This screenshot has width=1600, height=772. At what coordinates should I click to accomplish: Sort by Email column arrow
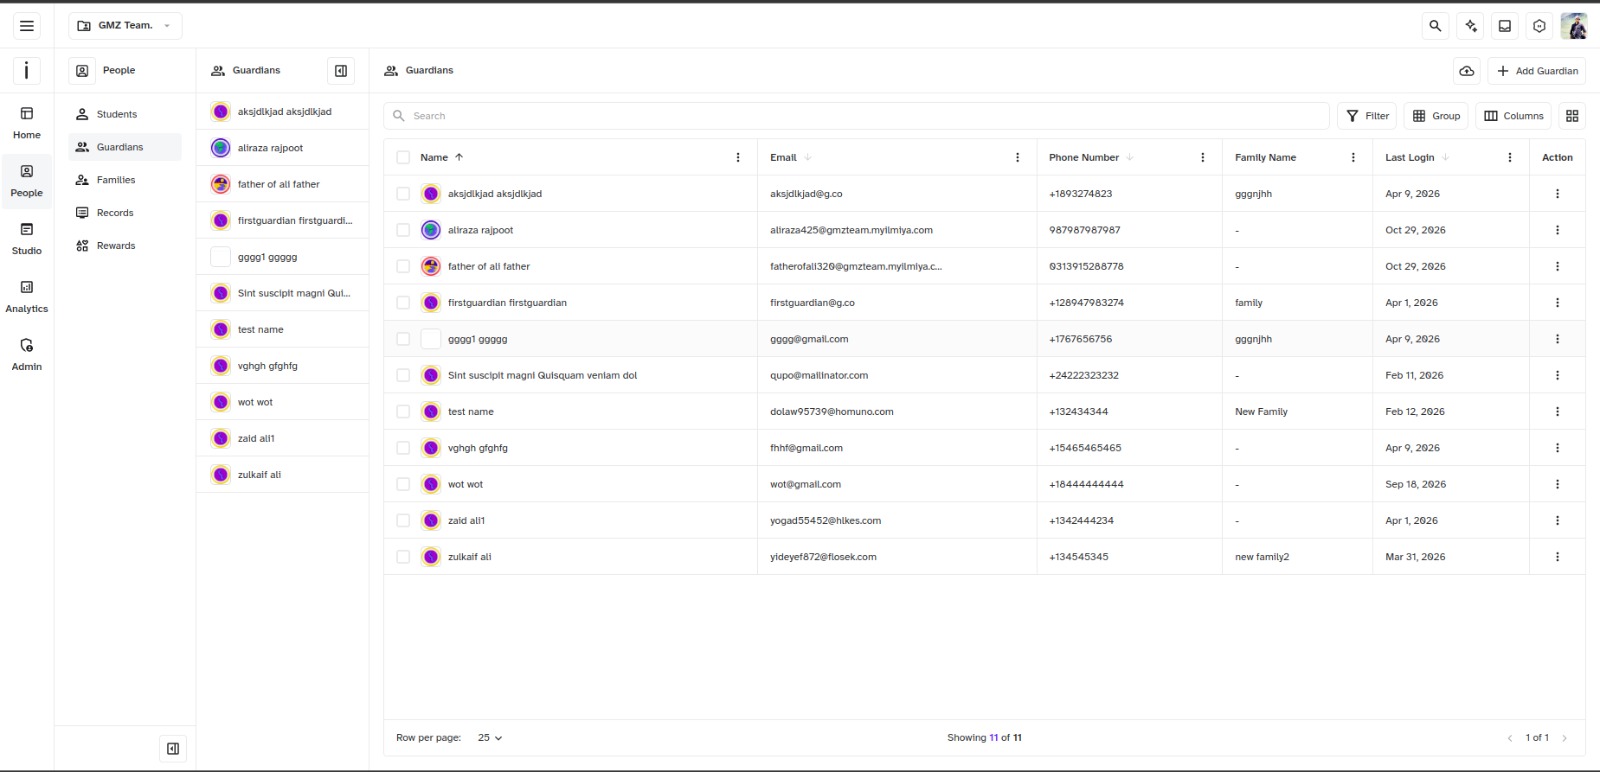[x=808, y=158]
